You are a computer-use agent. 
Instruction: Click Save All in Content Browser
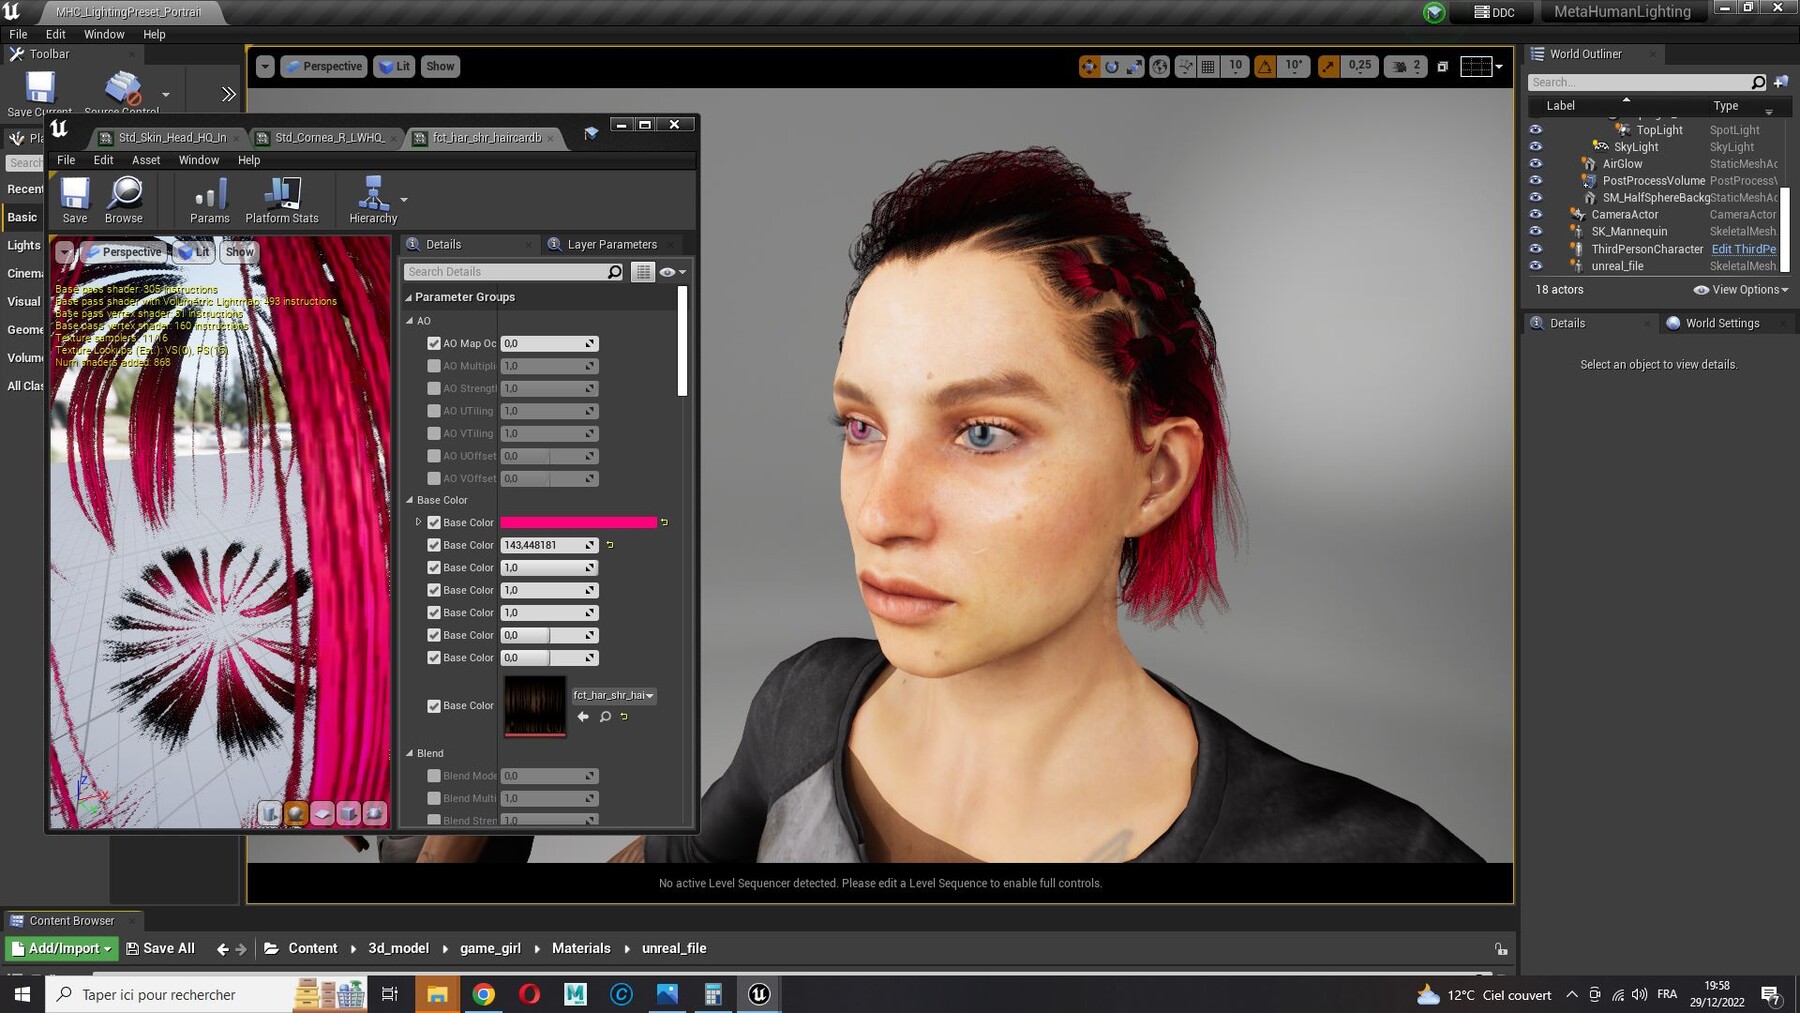(160, 948)
